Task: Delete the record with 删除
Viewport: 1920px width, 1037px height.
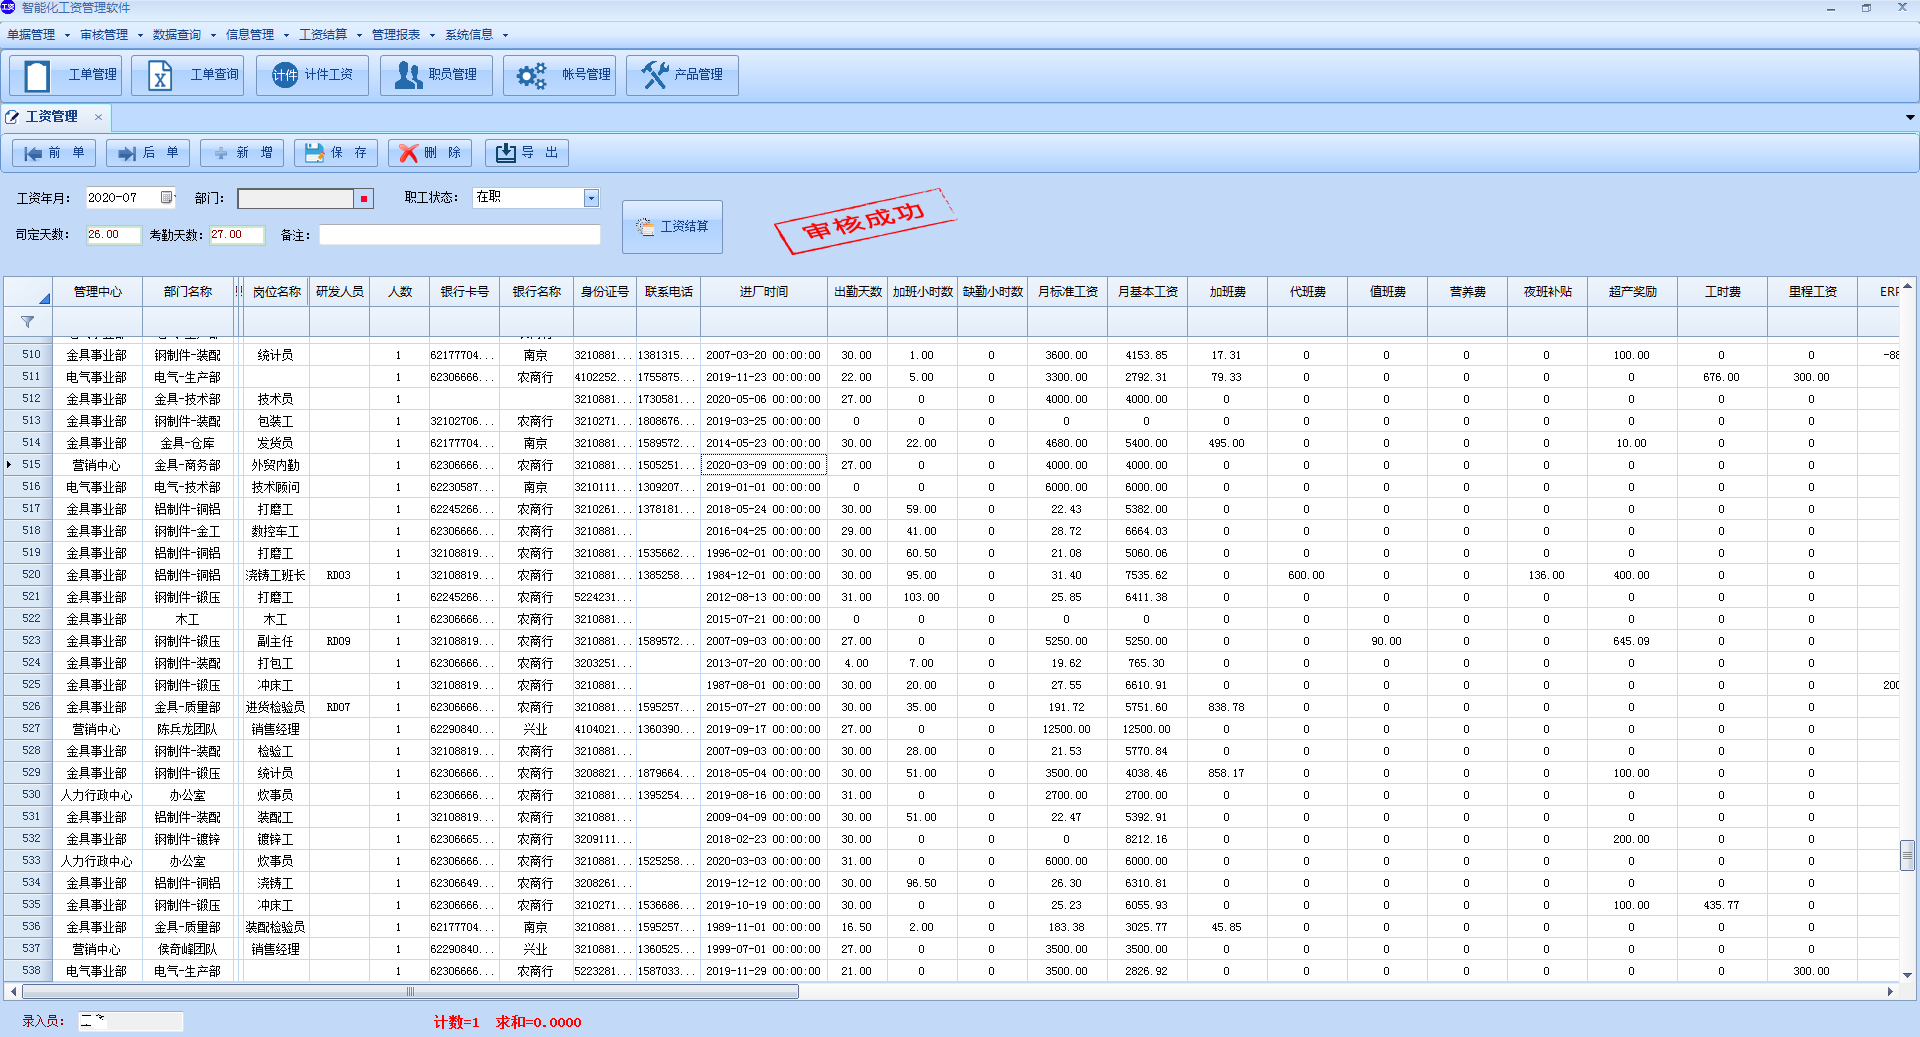Action: tap(430, 153)
